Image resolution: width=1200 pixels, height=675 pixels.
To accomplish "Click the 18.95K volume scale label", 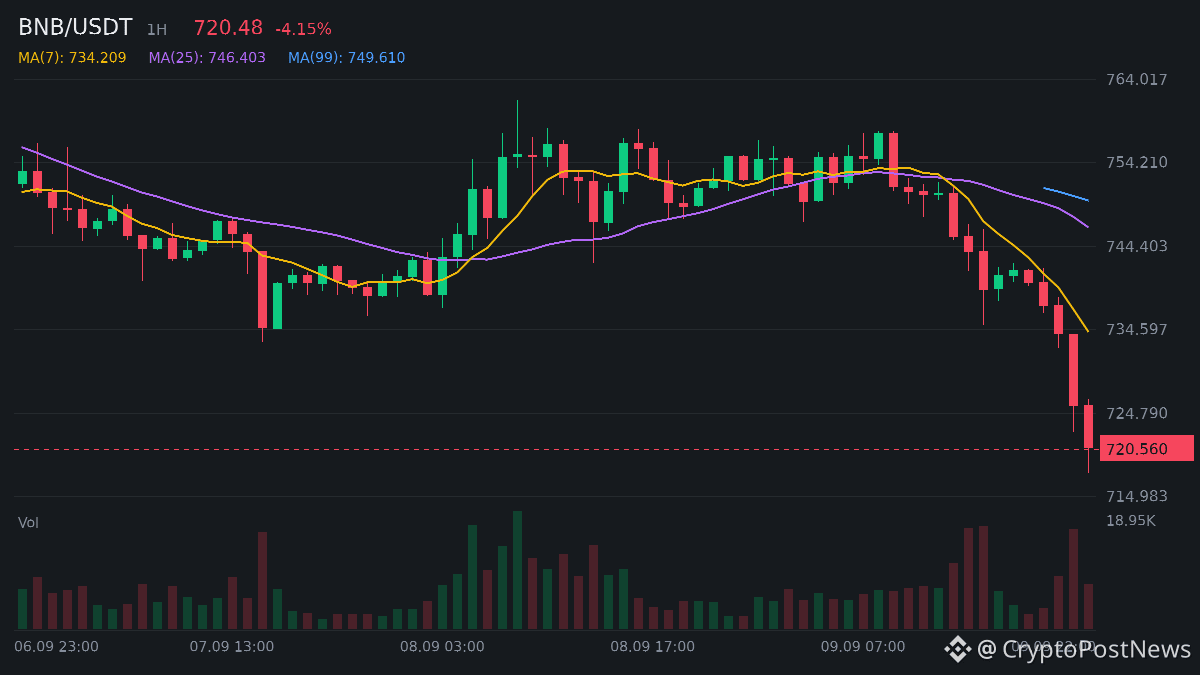I will 1130,520.
